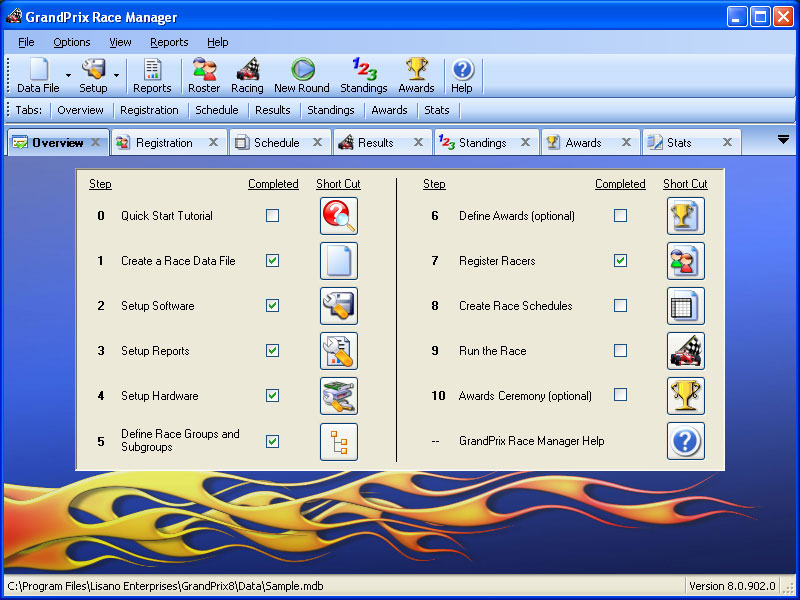Open the Quick Start Tutorial shortcut icon
Screen dimensions: 800x600
pos(339,216)
